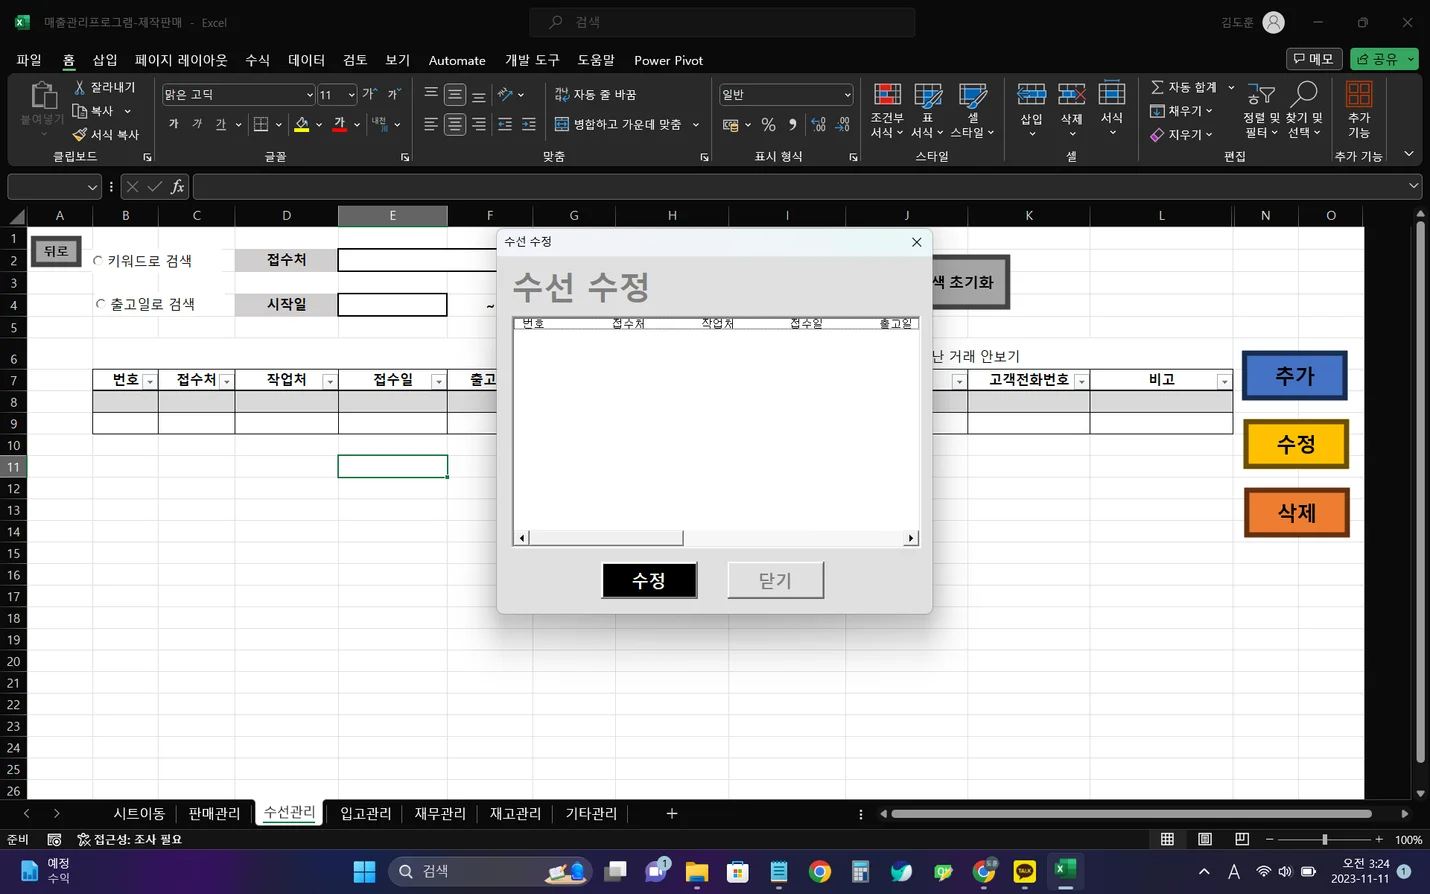Open number format dropdown 일반
Viewport: 1430px width, 894px height.
(847, 95)
